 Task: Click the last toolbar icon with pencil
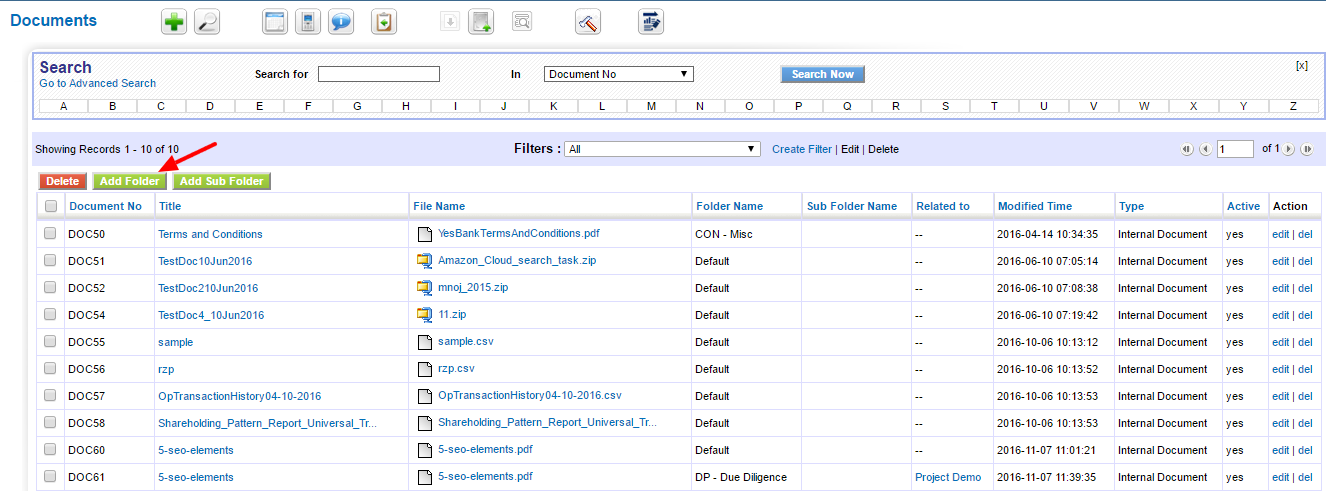(x=651, y=22)
